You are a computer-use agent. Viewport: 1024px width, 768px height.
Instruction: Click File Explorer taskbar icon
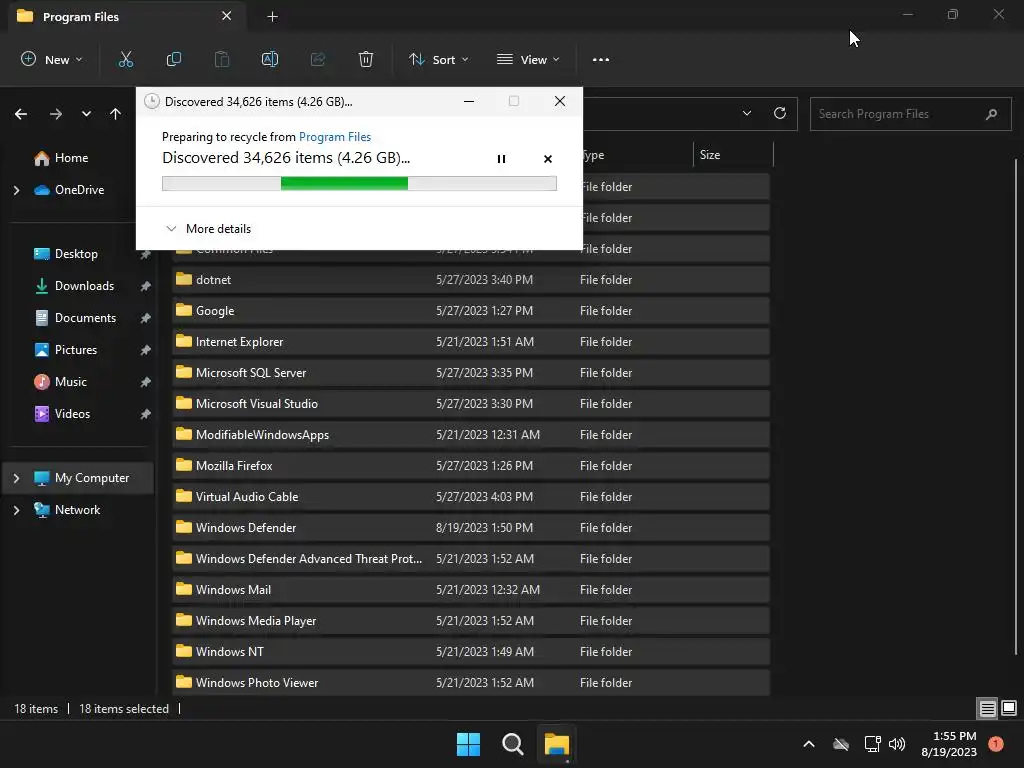[x=557, y=744]
